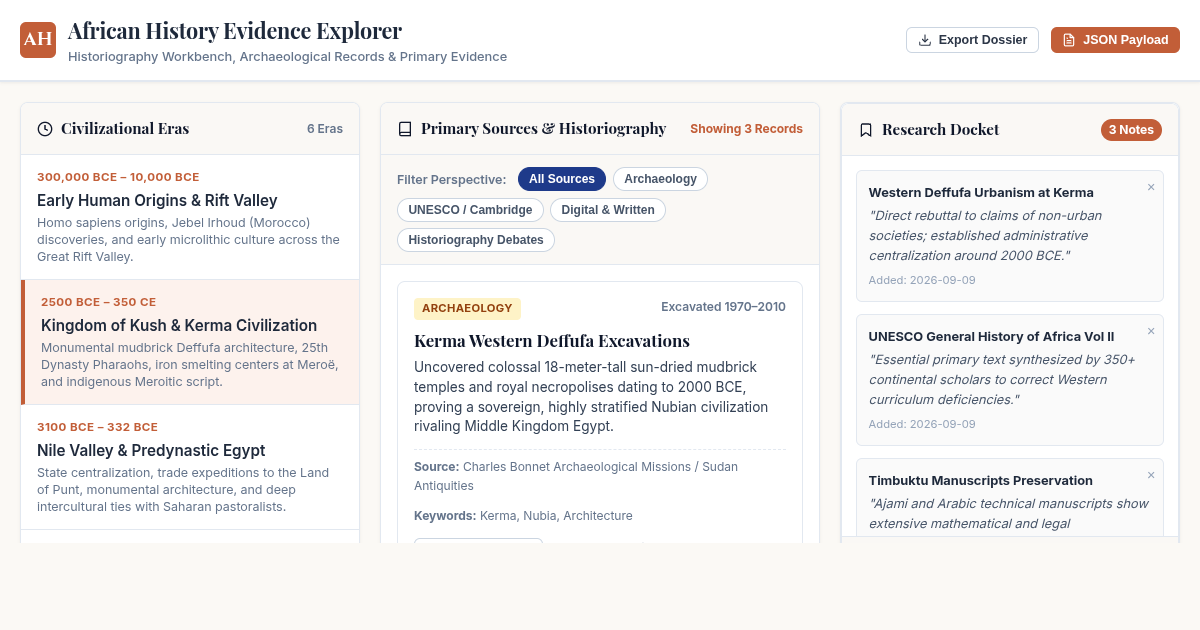Remove the UNESCO General History note
1200x630 pixels.
(x=1151, y=331)
